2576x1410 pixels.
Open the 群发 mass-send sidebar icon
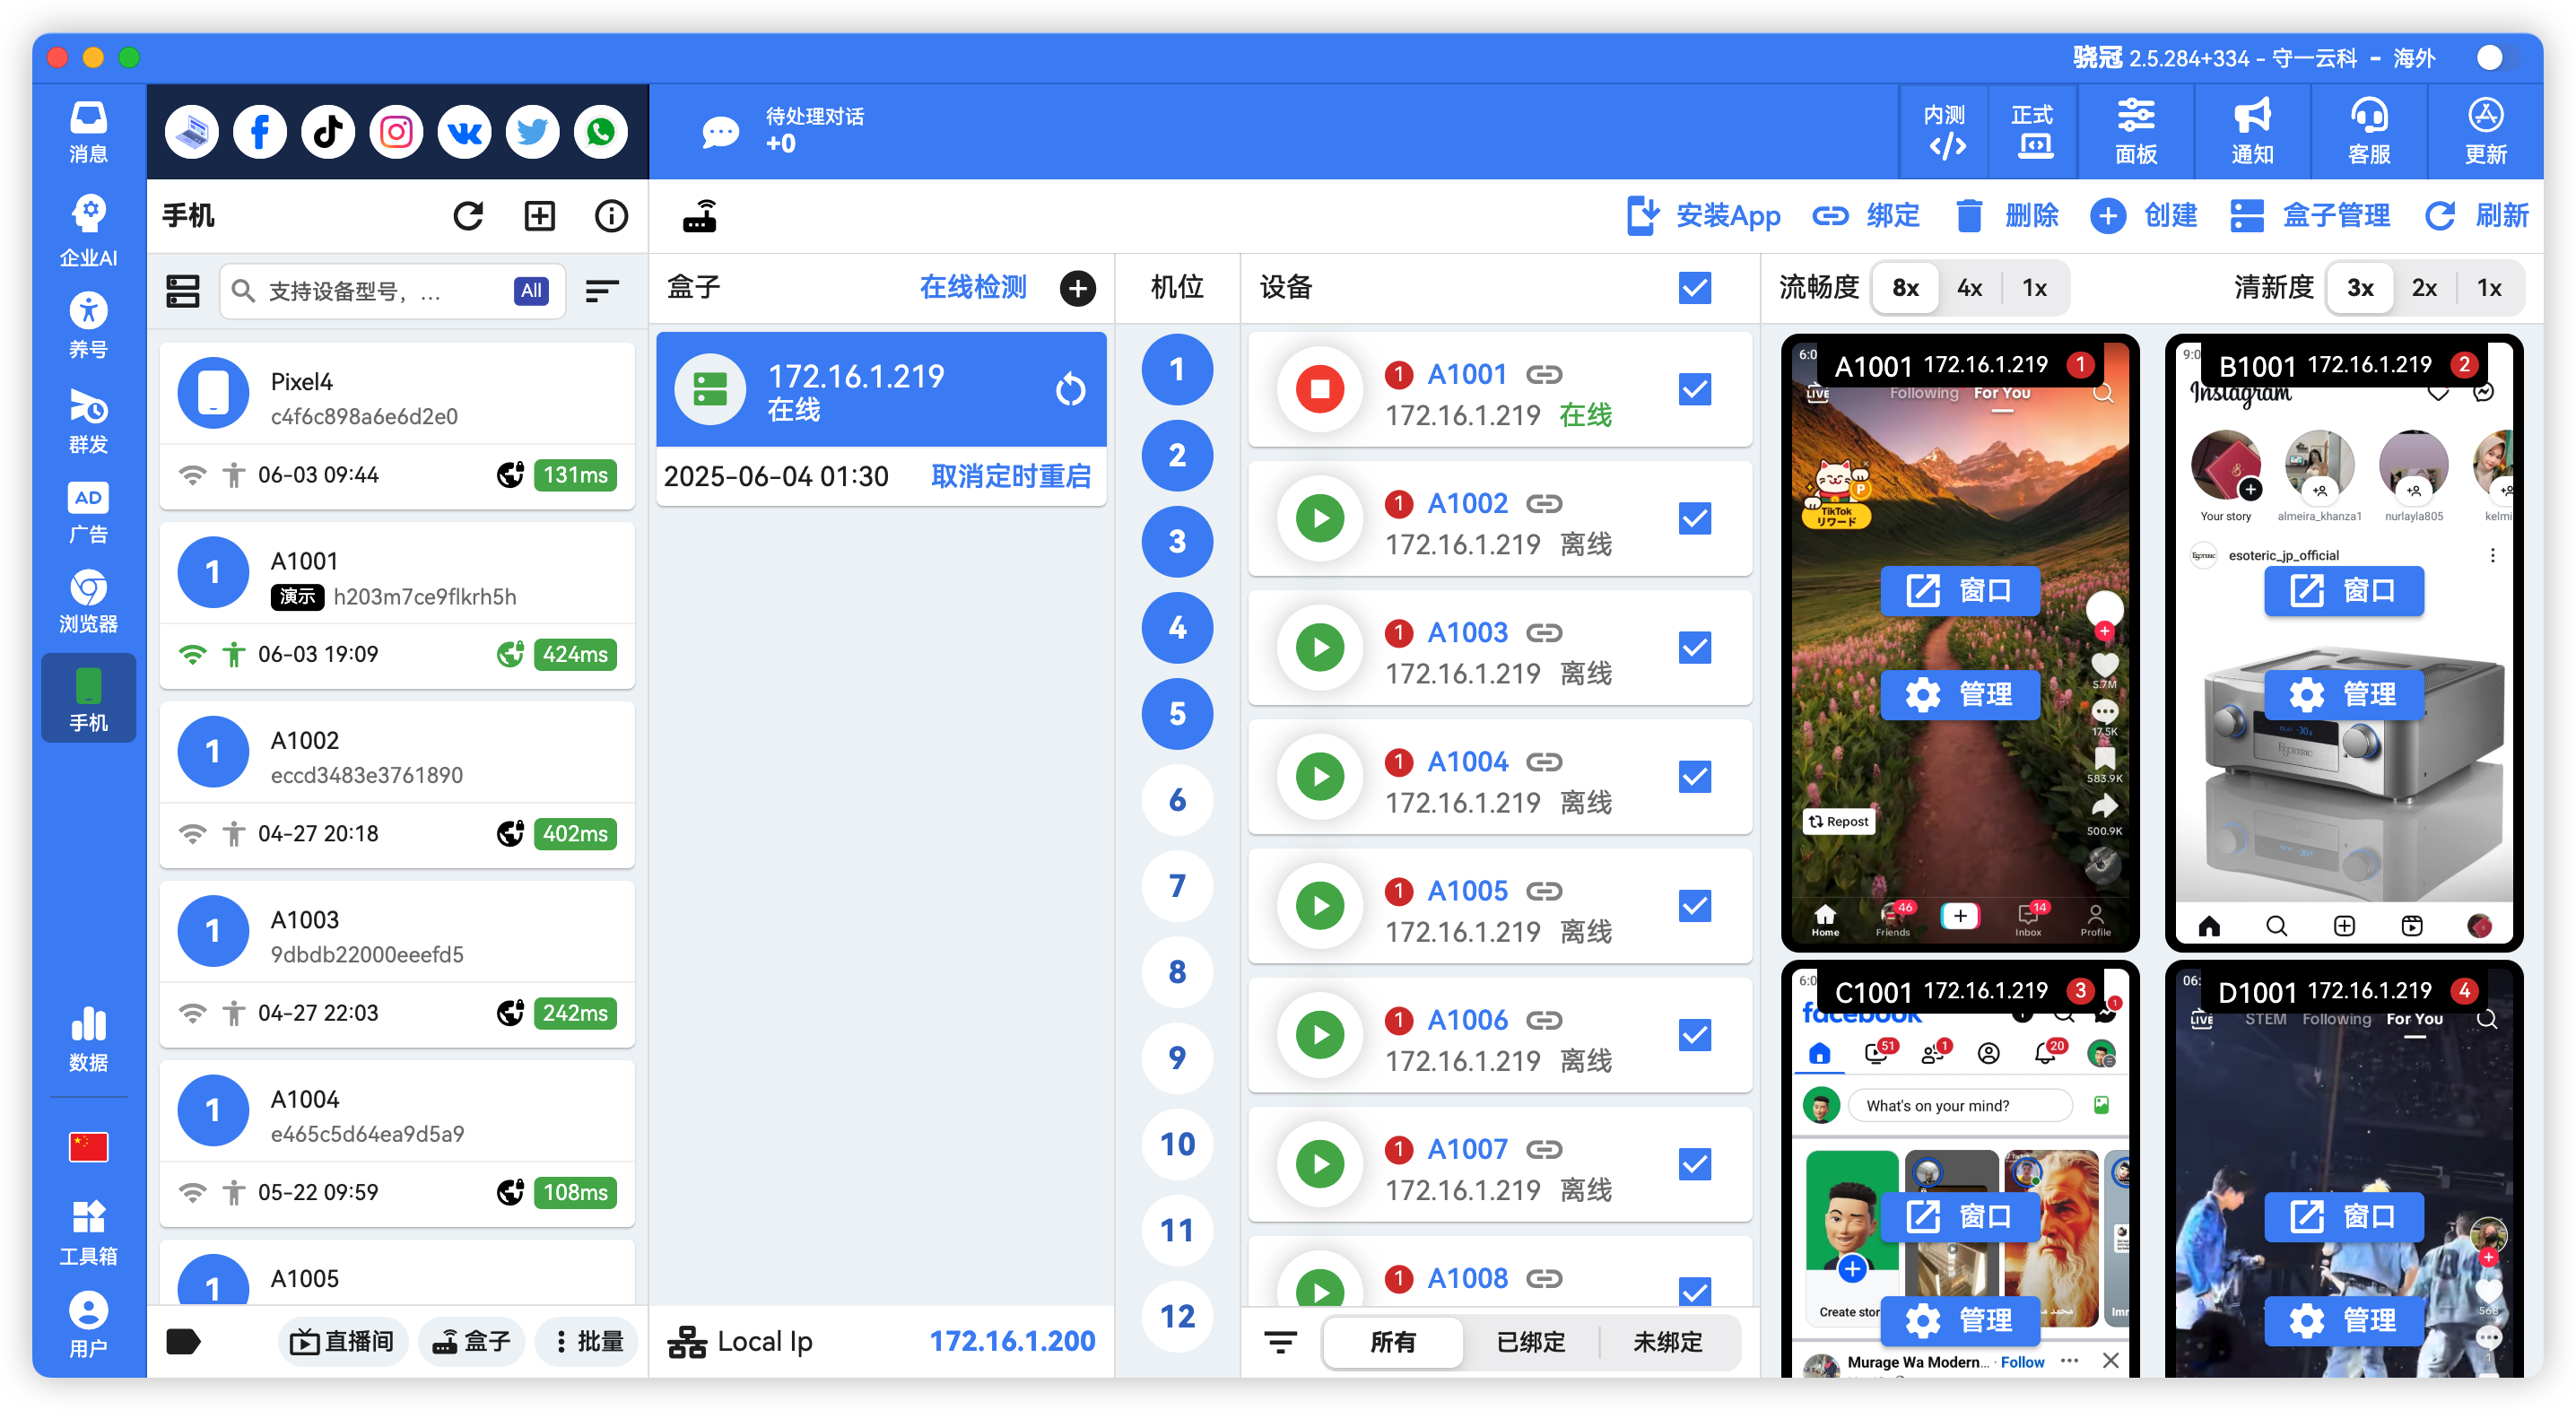pos(88,421)
